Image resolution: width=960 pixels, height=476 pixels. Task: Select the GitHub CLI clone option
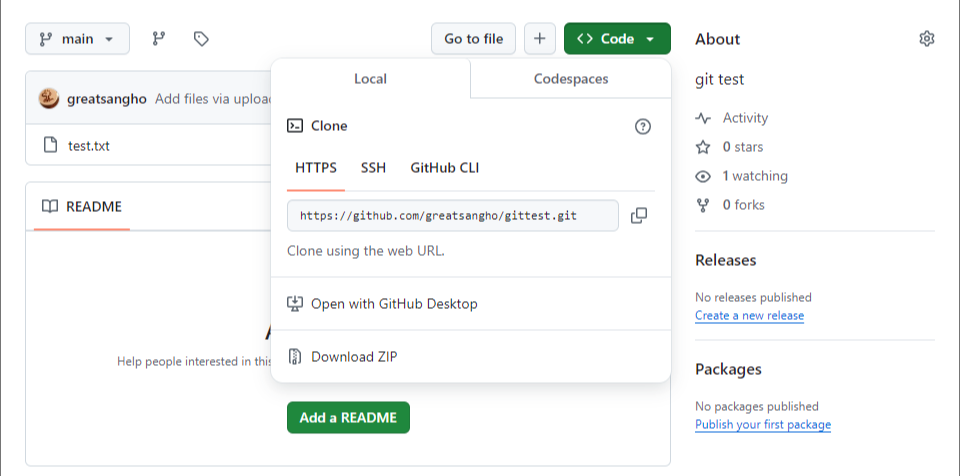tap(445, 168)
